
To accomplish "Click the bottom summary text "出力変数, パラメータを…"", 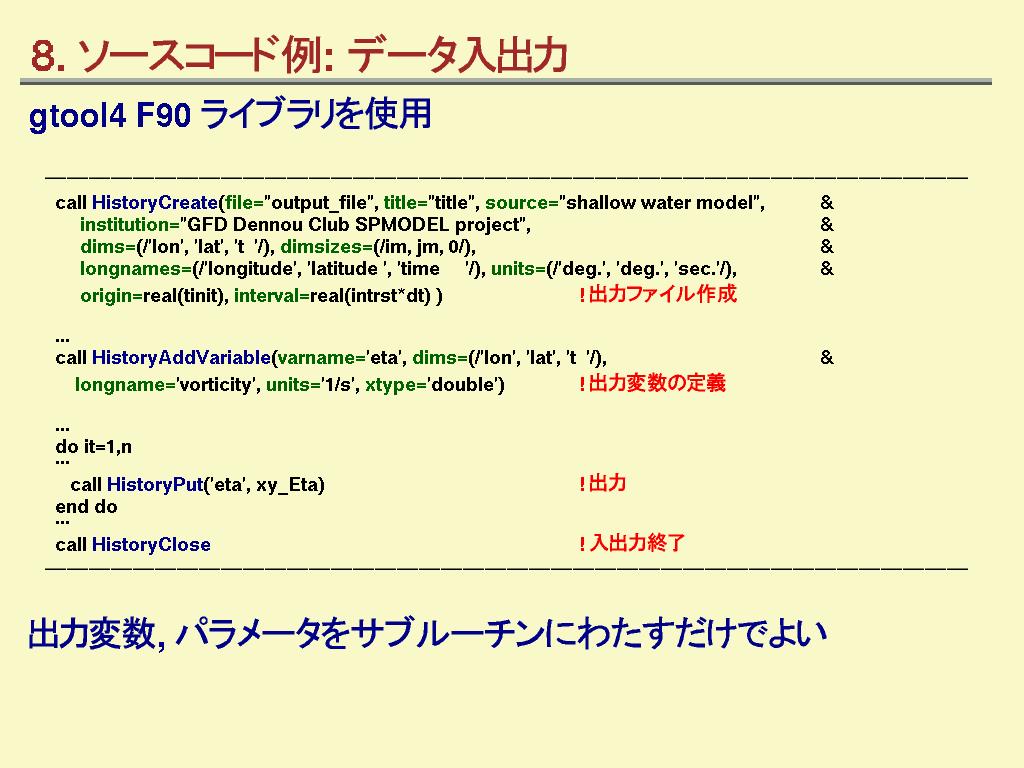I will click(x=427, y=634).
